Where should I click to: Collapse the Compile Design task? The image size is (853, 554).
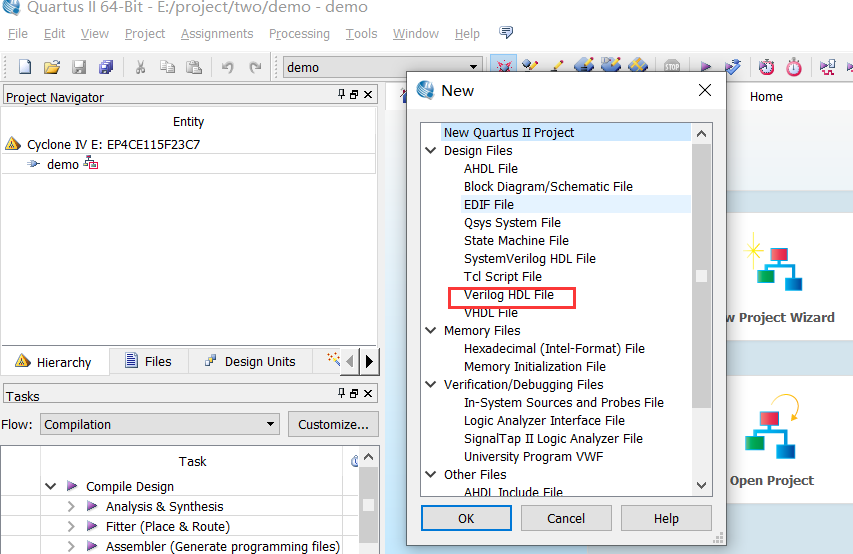tap(51, 486)
